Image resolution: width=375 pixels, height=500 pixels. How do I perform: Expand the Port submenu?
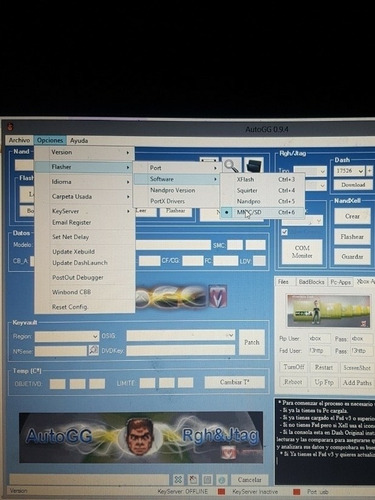coord(176,168)
